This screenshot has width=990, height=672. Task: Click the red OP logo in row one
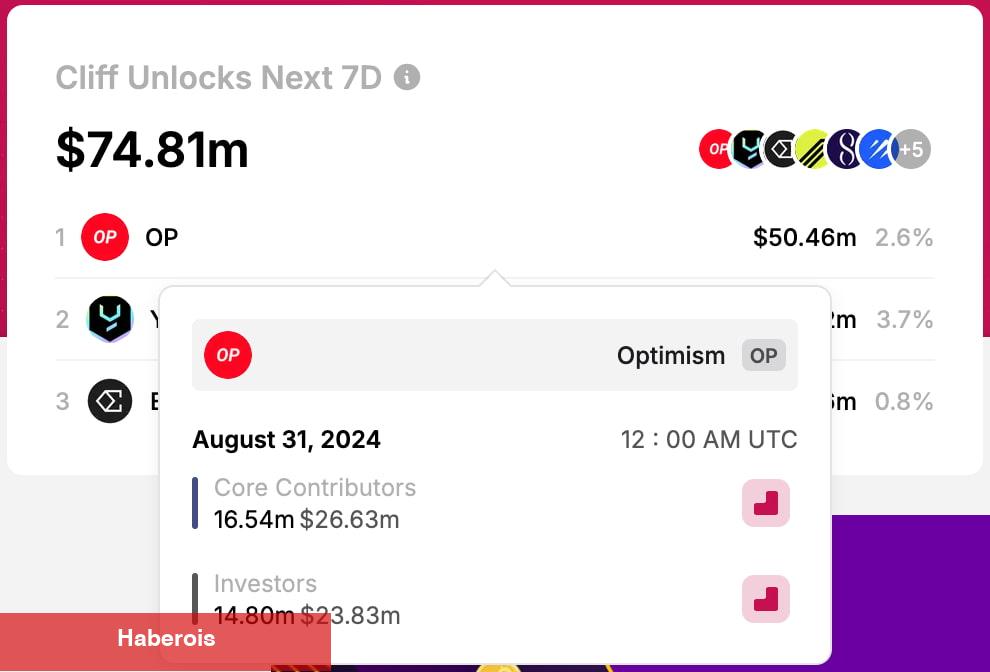click(x=105, y=237)
